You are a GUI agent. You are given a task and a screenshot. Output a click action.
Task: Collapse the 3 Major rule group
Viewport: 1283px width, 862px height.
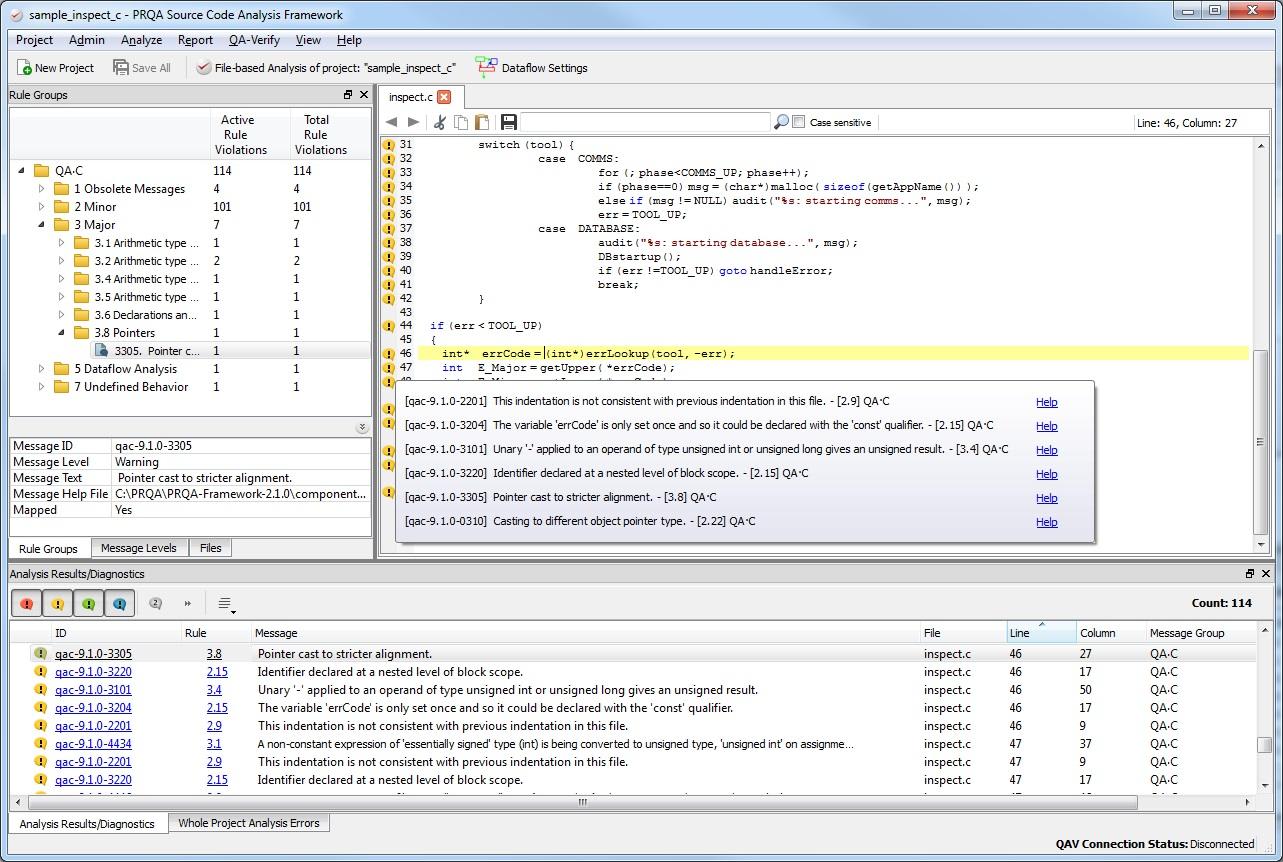tap(42, 225)
